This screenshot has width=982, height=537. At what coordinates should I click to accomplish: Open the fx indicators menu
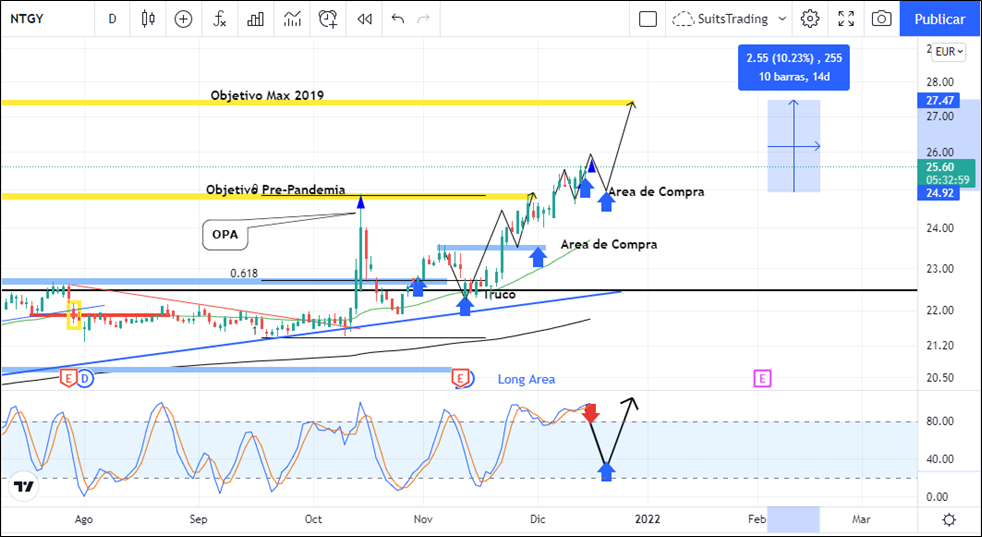coord(220,19)
